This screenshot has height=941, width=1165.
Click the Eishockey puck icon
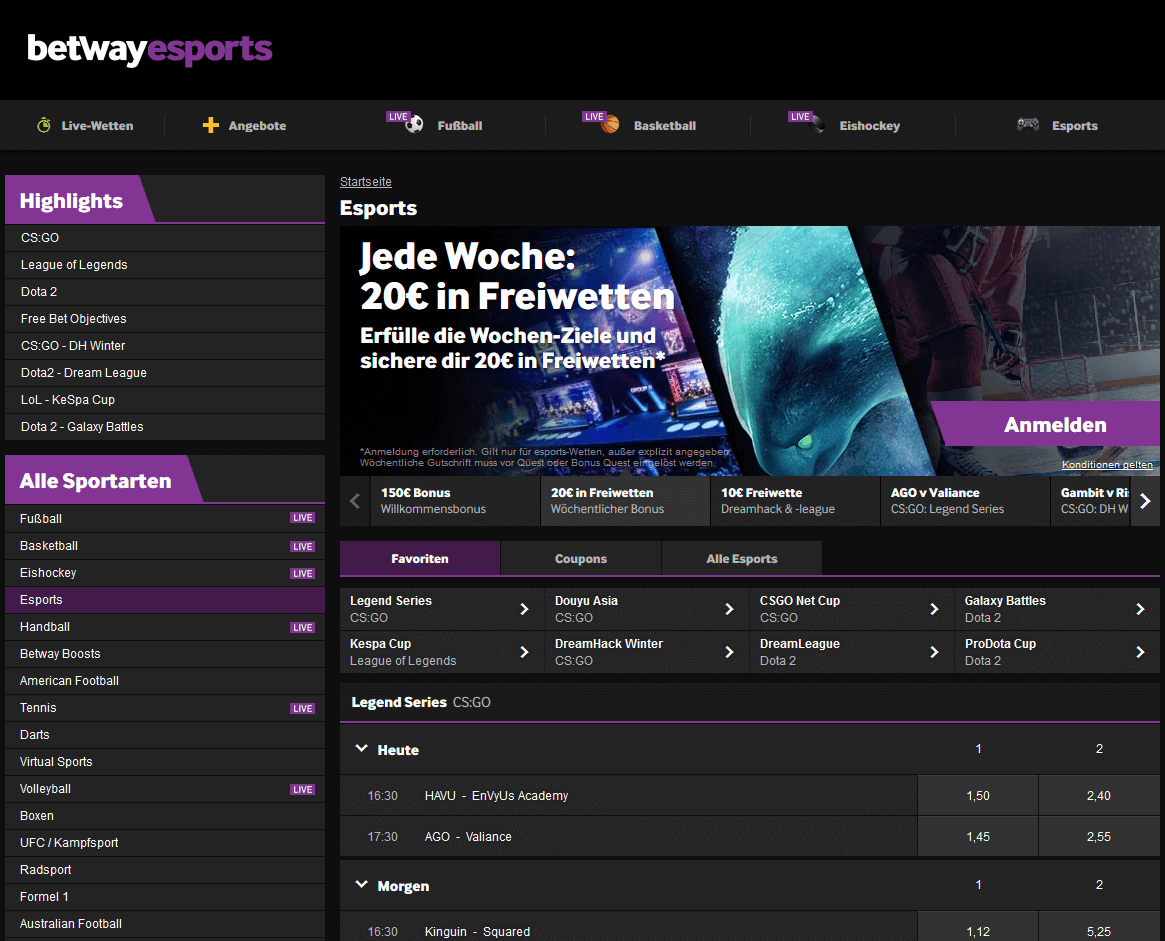point(817,124)
